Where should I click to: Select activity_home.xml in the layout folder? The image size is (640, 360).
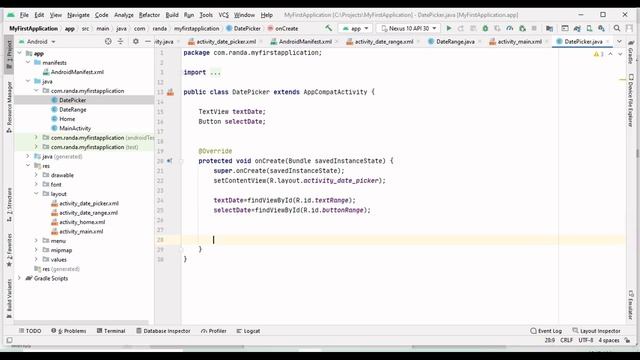tap(82, 222)
